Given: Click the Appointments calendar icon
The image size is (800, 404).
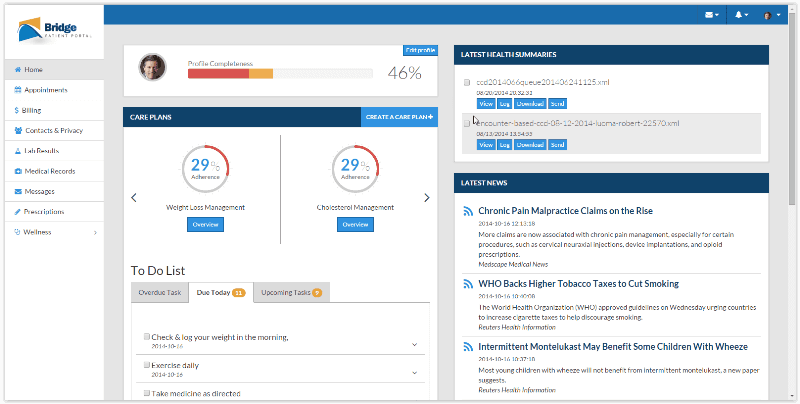Looking at the screenshot, I should click(x=18, y=90).
